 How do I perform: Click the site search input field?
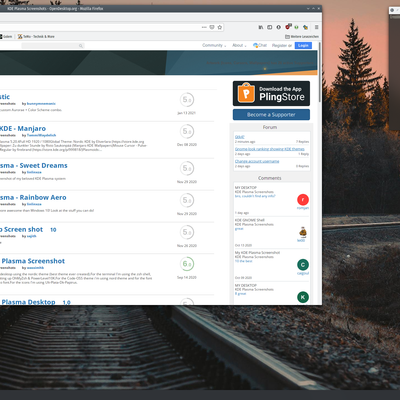[53, 46]
